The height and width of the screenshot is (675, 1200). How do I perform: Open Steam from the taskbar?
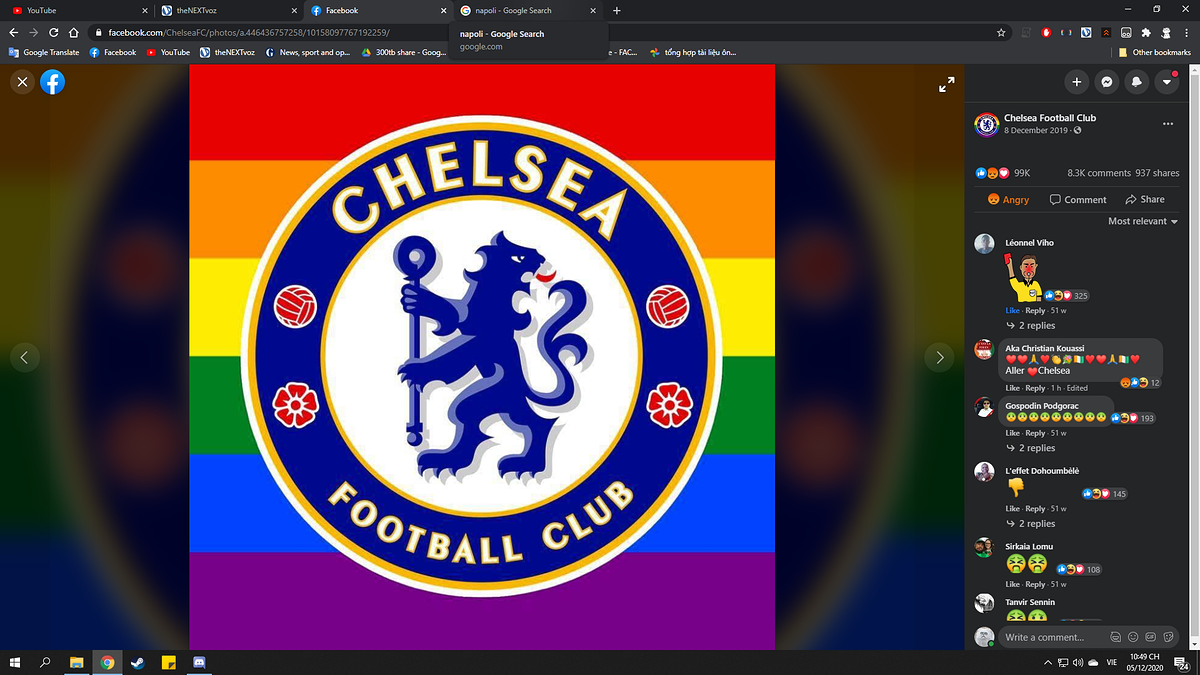(x=137, y=662)
